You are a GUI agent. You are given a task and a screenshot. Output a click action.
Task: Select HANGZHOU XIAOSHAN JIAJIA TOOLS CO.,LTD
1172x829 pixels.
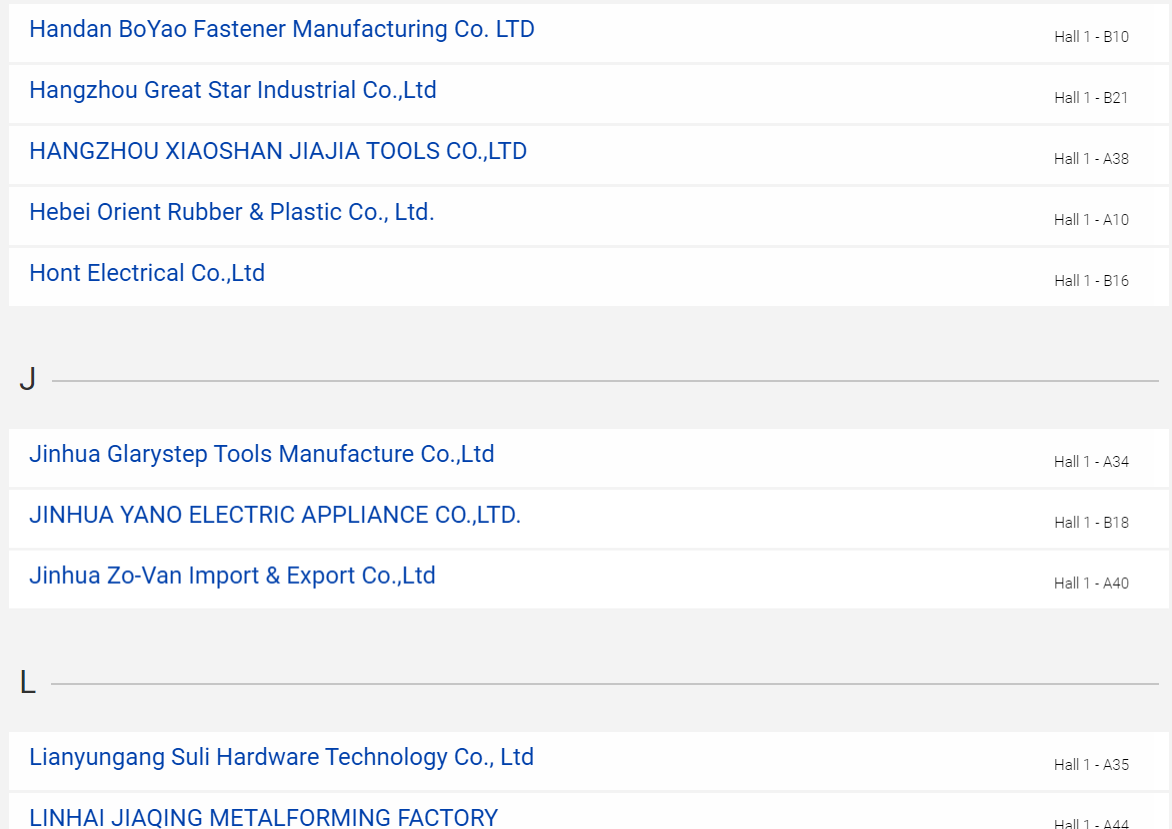278,151
